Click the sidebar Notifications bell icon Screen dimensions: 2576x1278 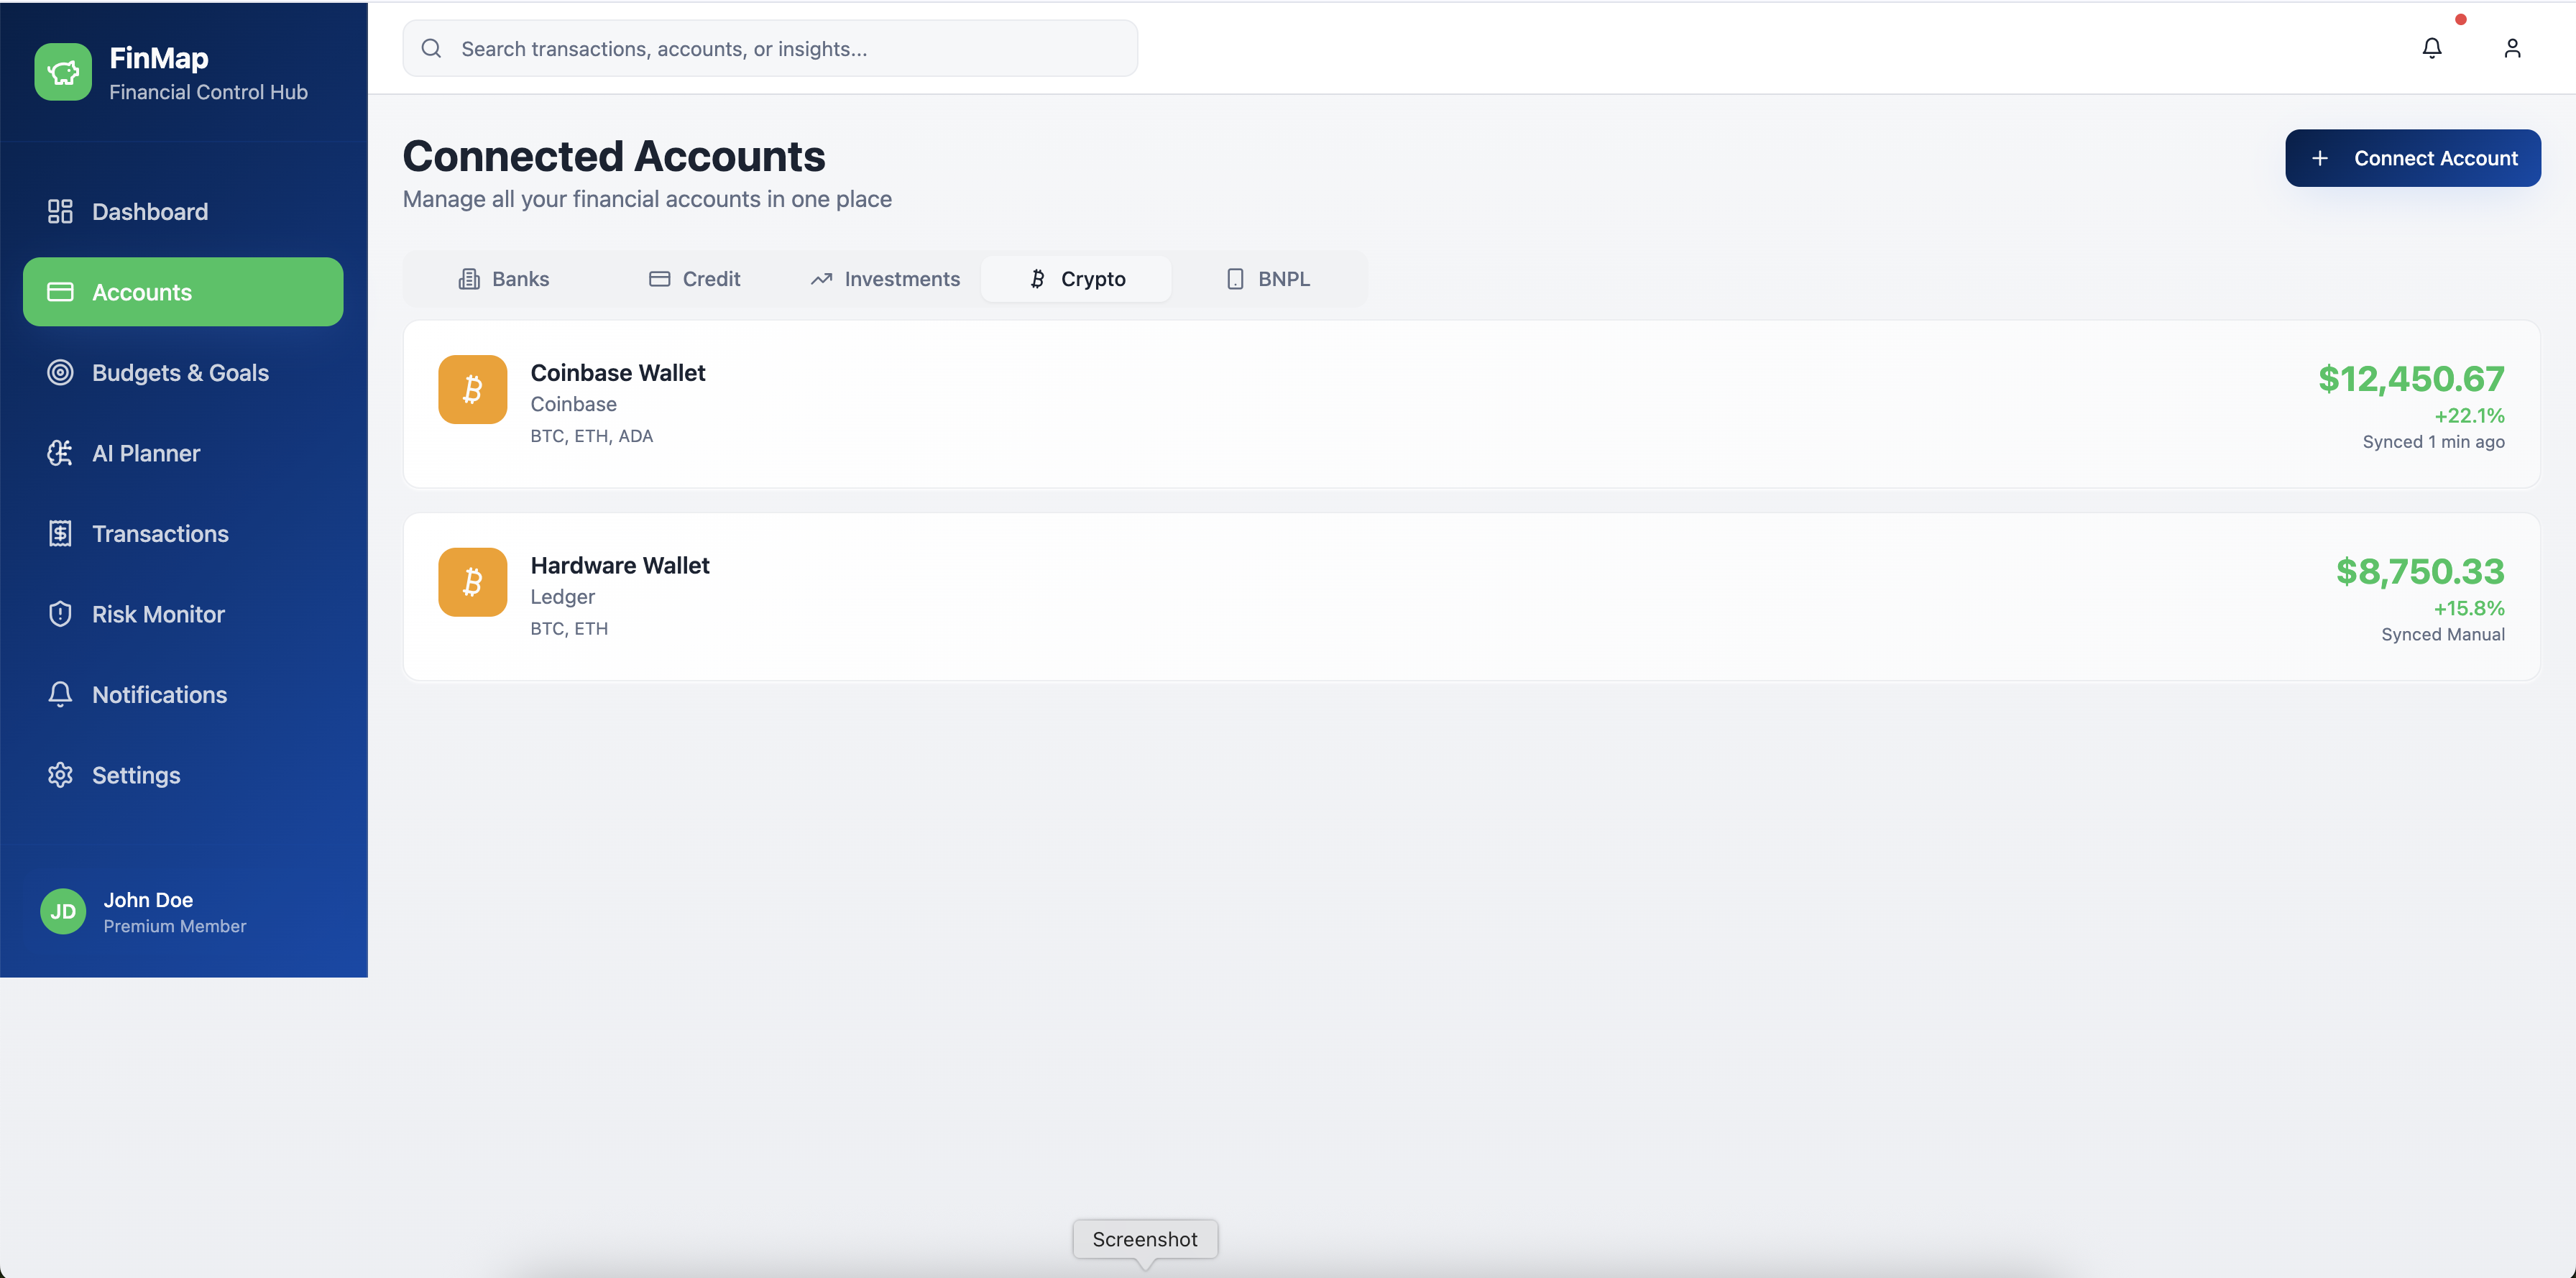click(60, 694)
